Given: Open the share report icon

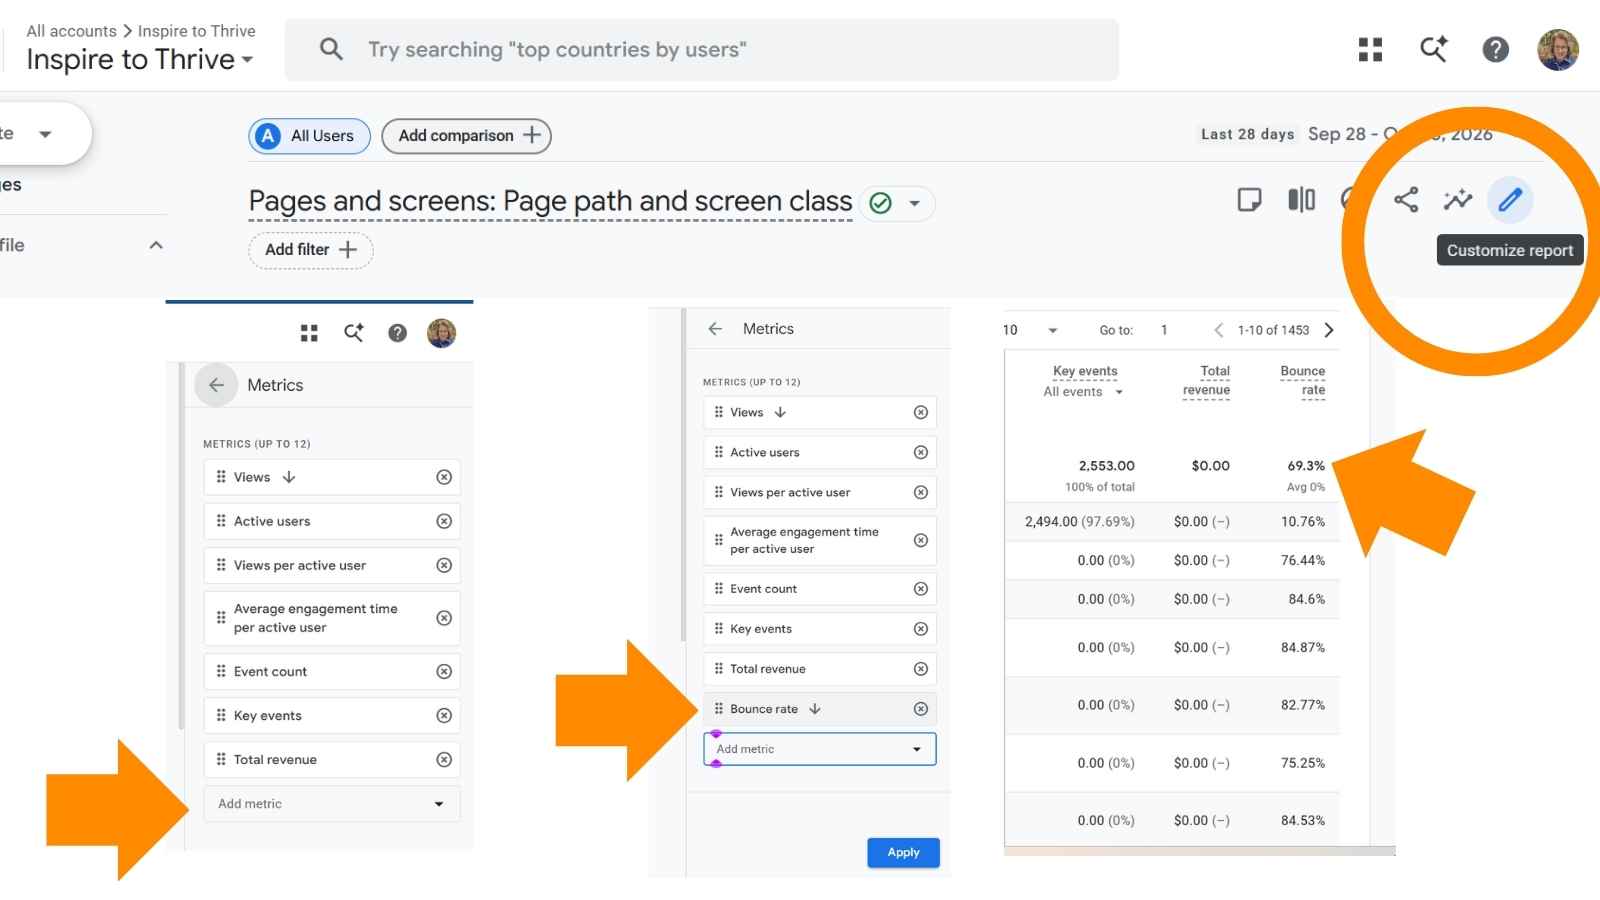Looking at the screenshot, I should [x=1406, y=200].
